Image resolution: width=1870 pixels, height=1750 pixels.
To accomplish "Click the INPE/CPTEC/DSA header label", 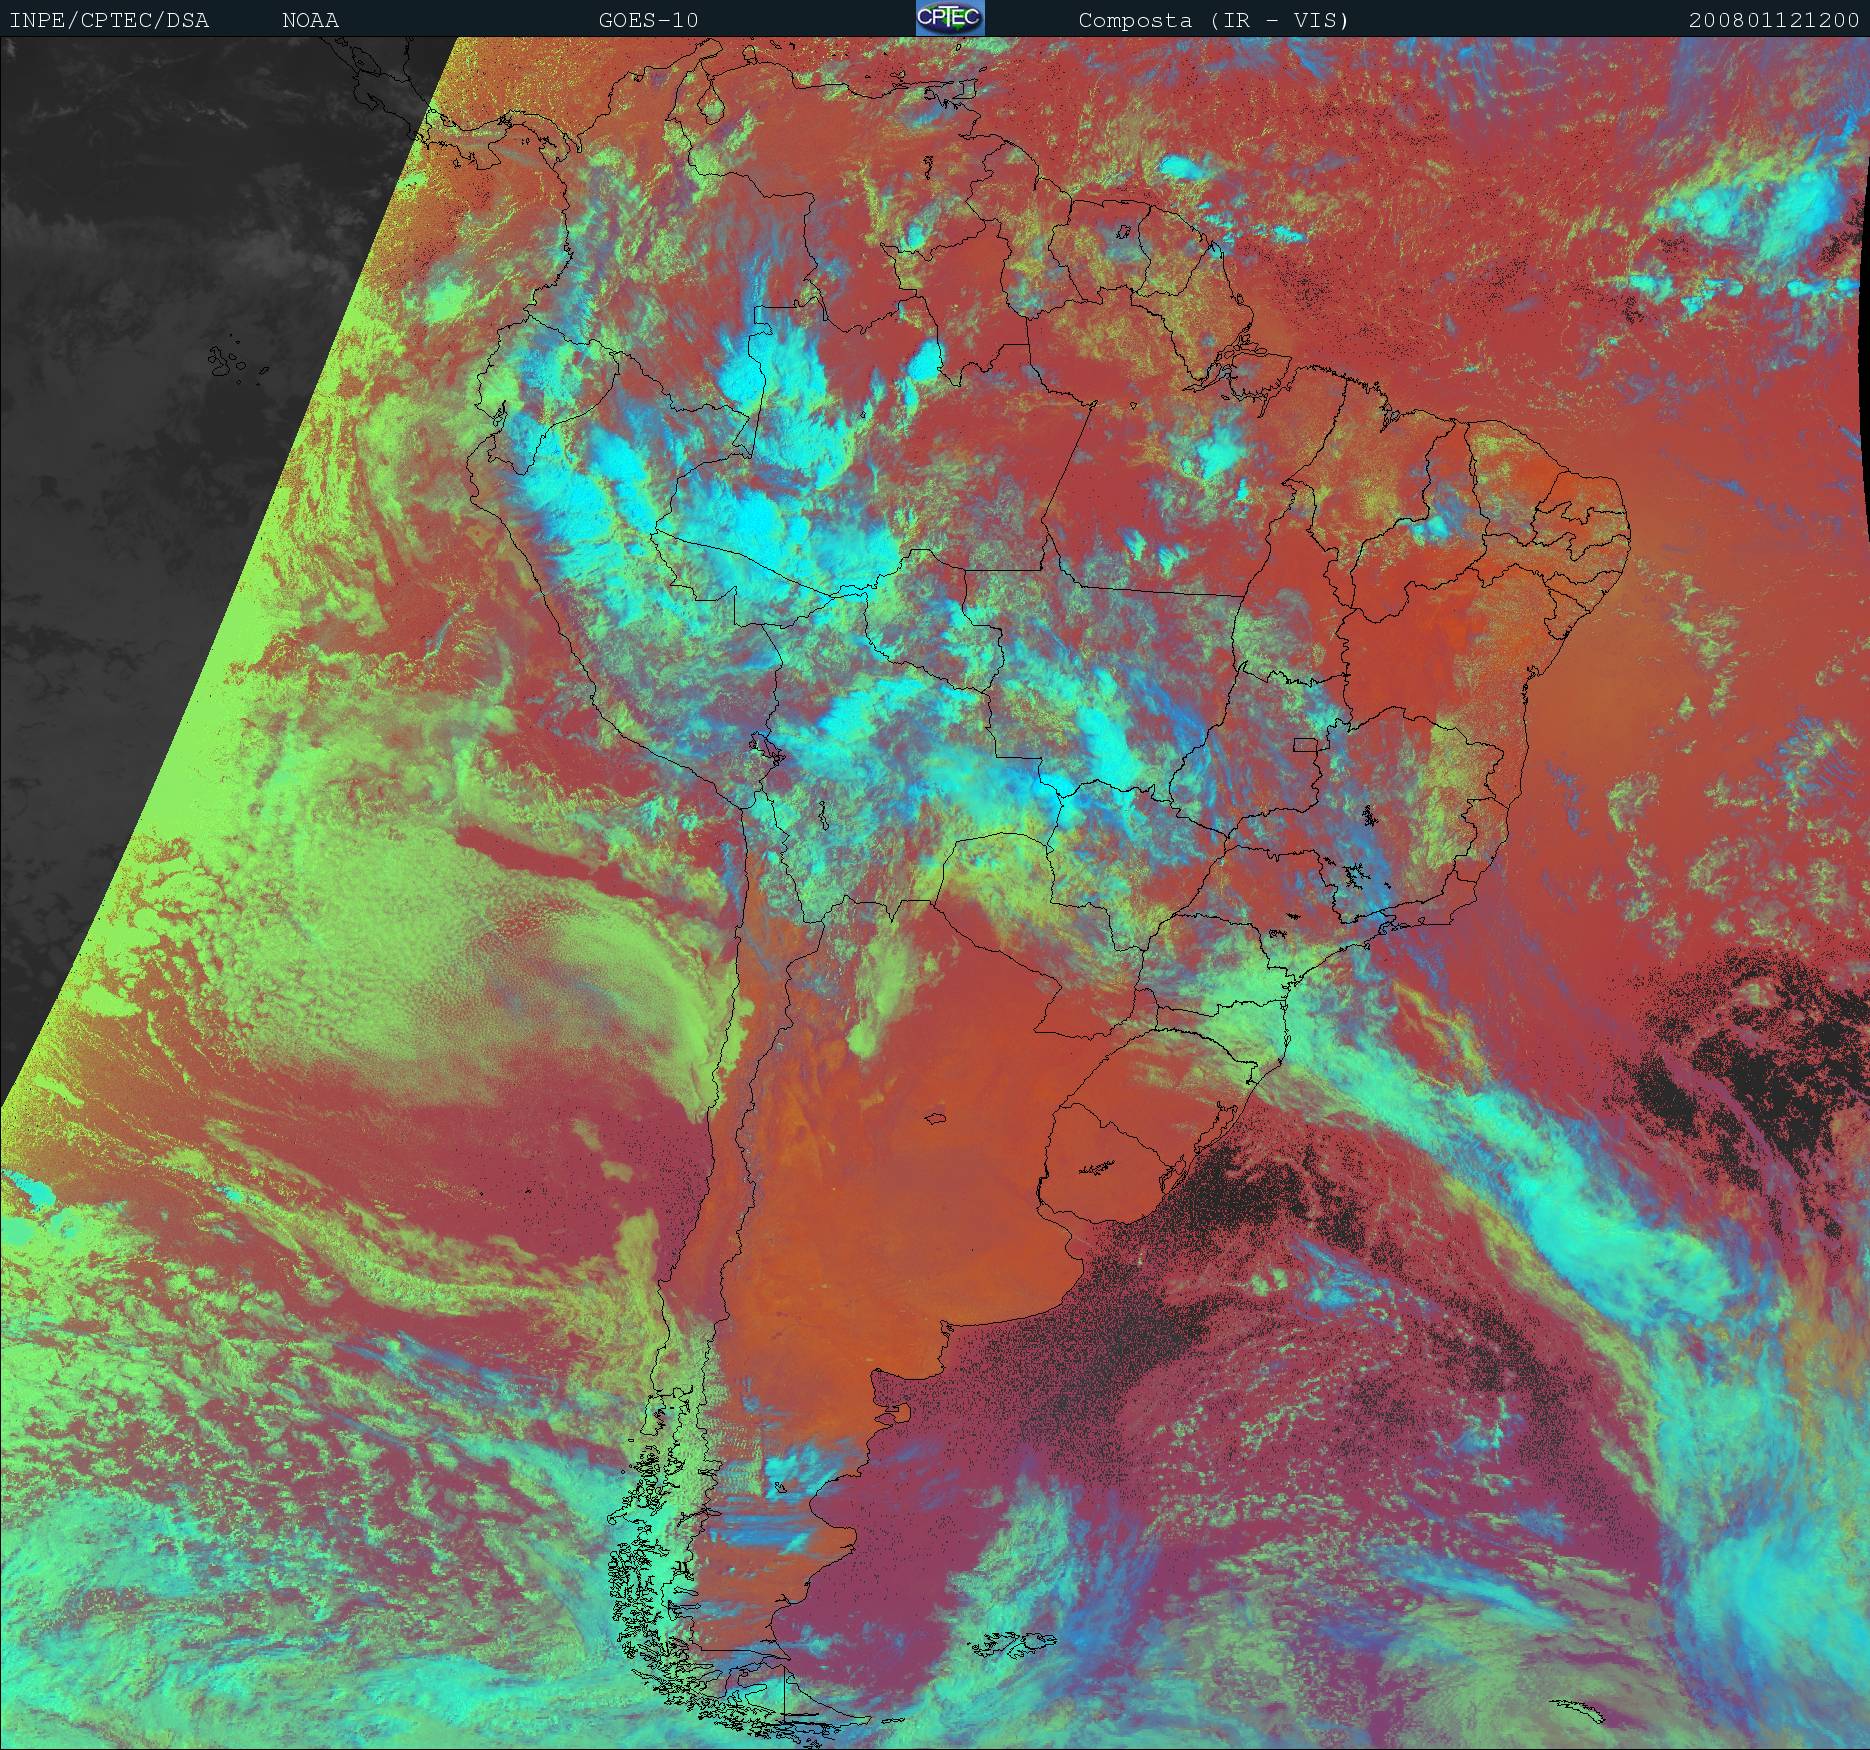I will coord(109,20).
